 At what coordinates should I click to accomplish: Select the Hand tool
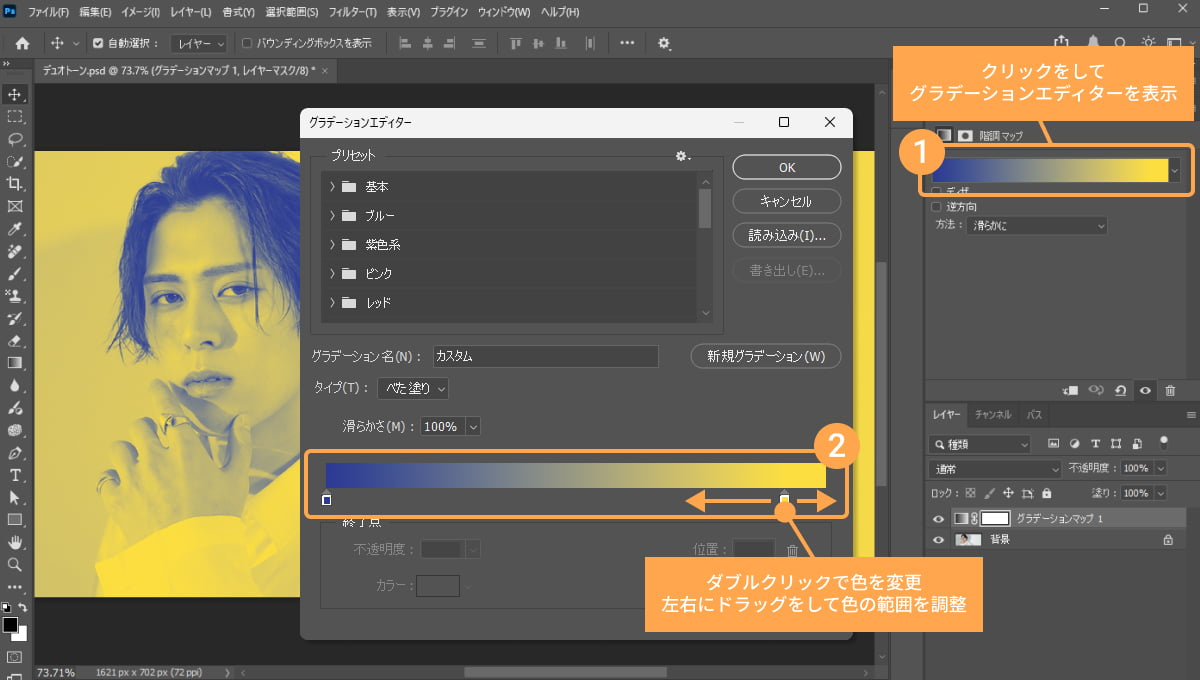pyautogui.click(x=14, y=542)
